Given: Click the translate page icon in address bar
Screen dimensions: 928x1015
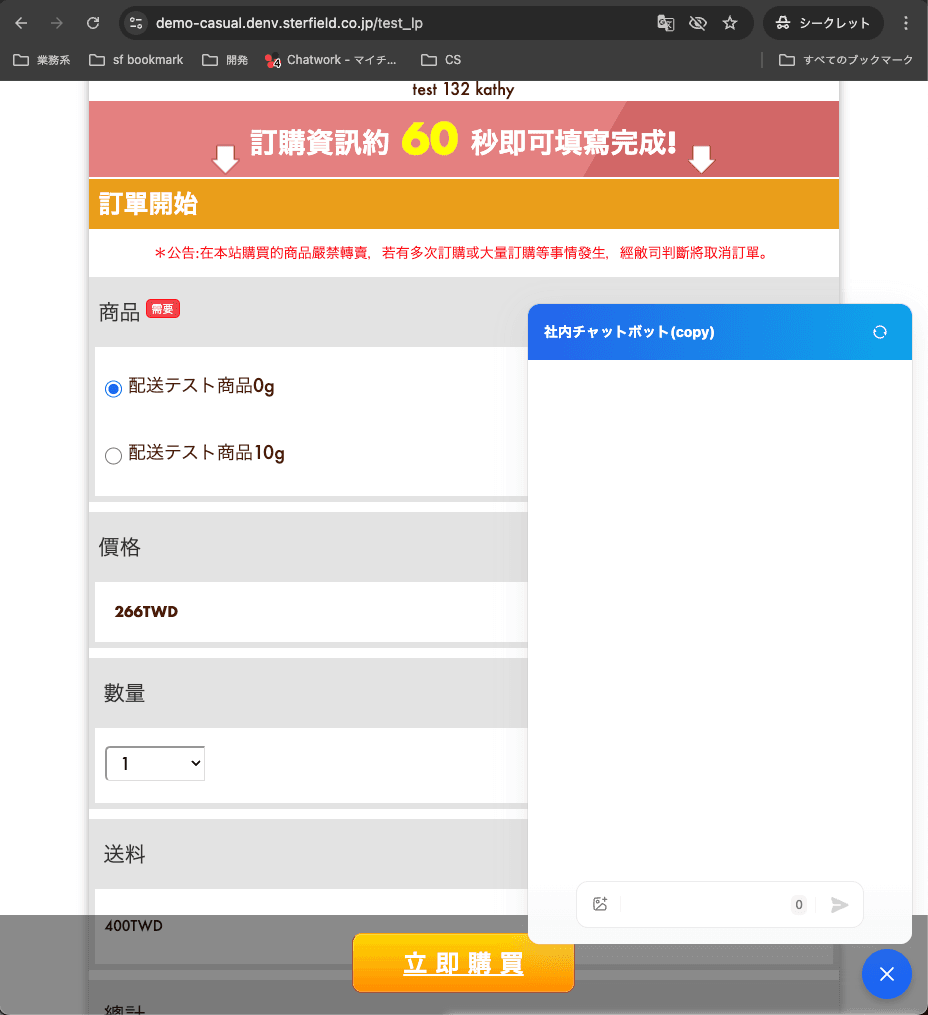Looking at the screenshot, I should 665,23.
